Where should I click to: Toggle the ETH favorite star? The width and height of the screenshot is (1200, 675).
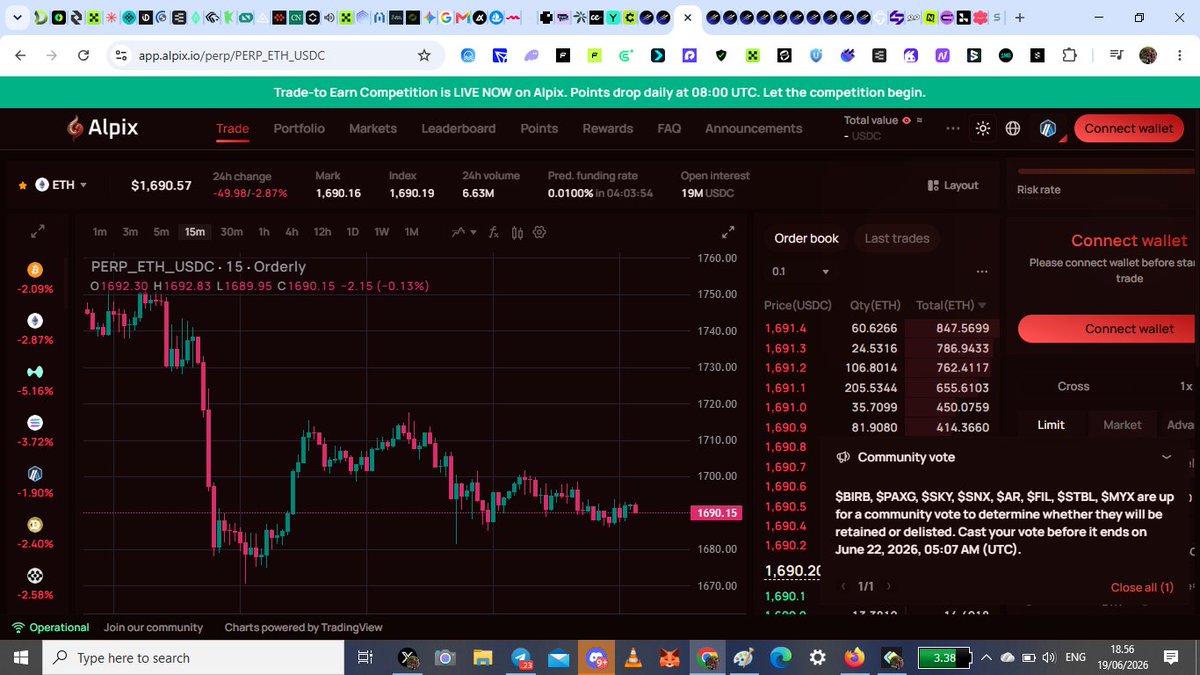[x=22, y=185]
